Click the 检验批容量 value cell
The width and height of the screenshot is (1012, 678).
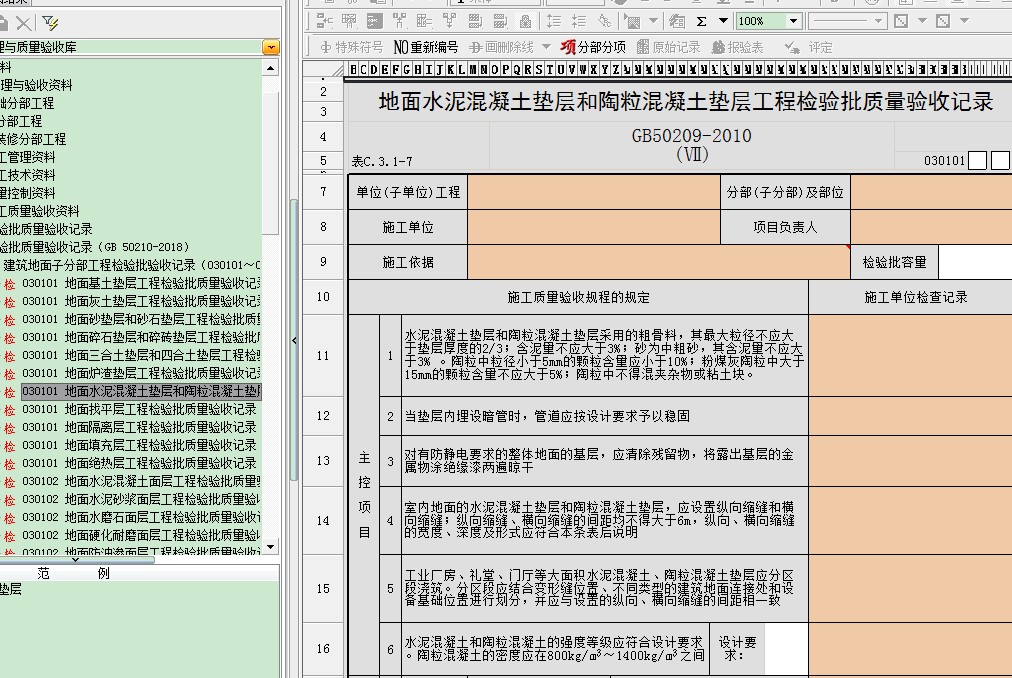[x=975, y=262]
